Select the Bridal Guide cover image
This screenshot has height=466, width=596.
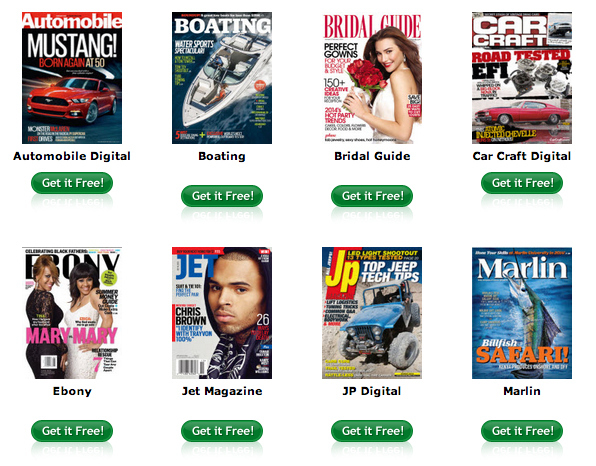pos(372,78)
